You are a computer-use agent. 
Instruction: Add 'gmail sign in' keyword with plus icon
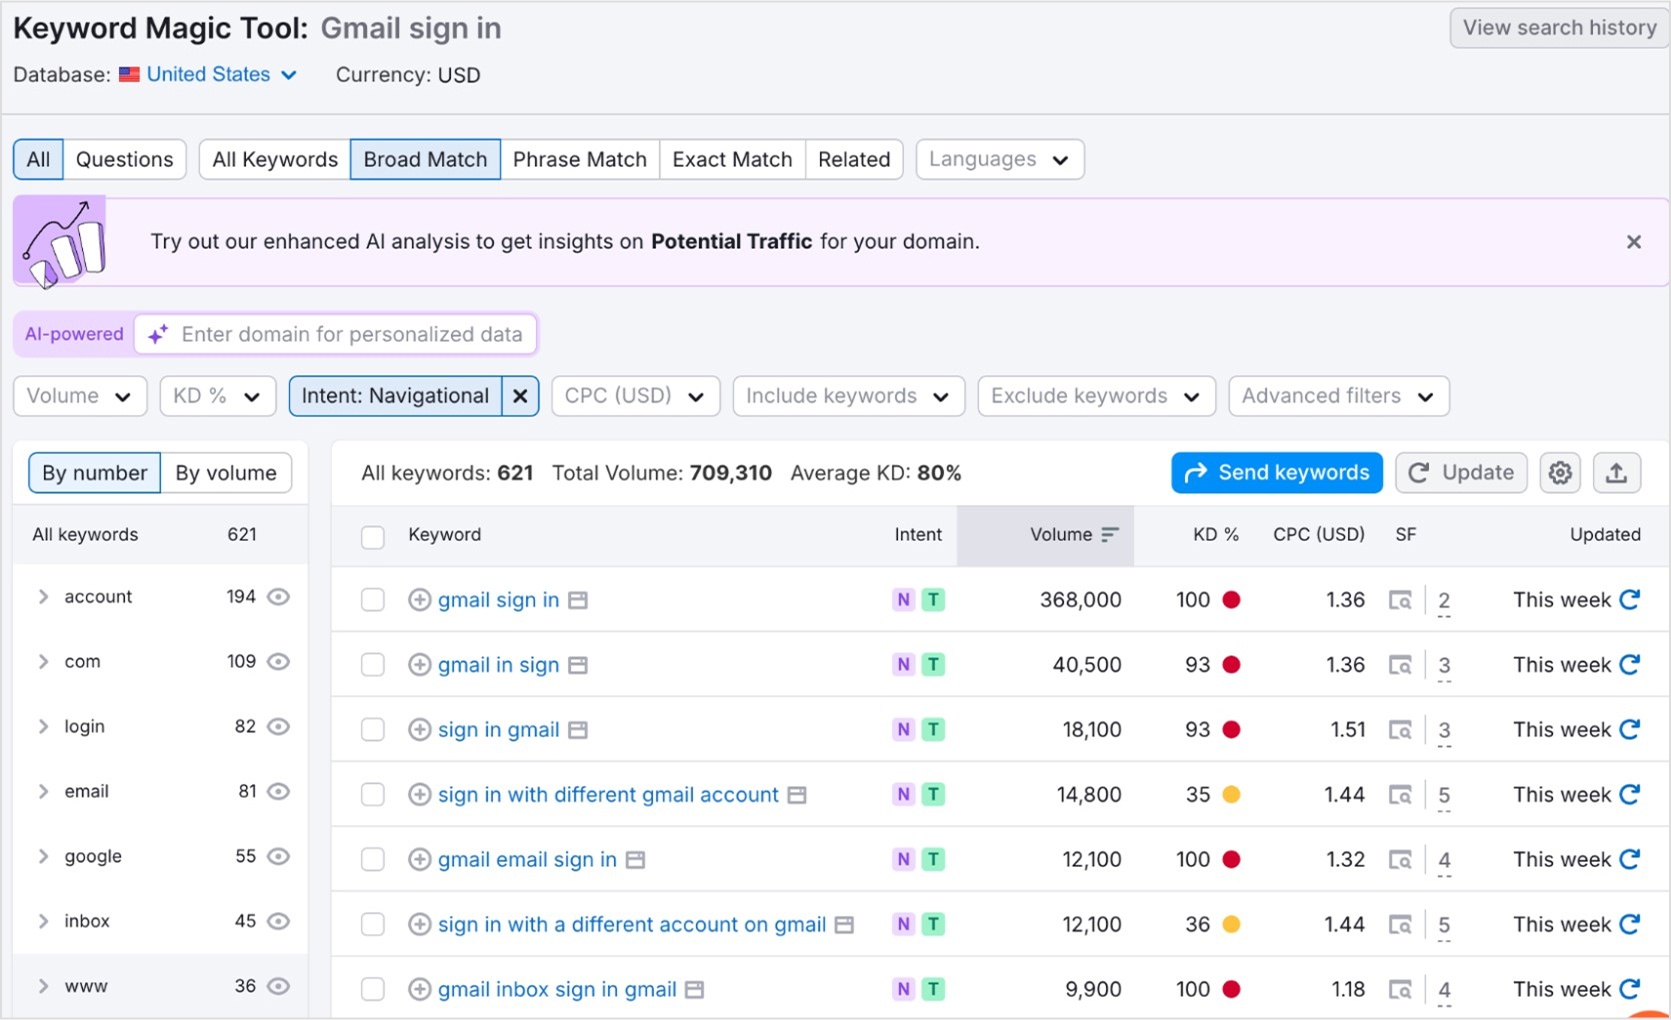pos(419,600)
